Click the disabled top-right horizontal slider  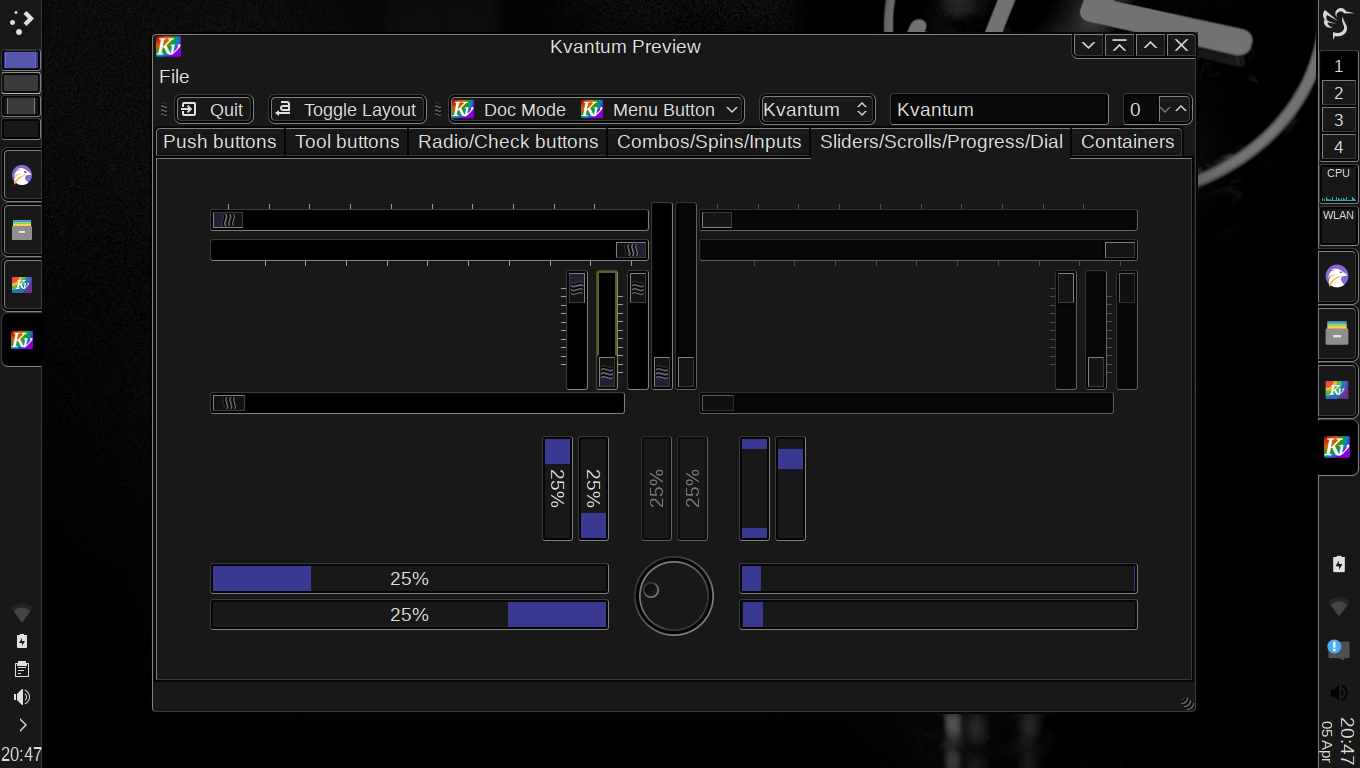pos(918,220)
